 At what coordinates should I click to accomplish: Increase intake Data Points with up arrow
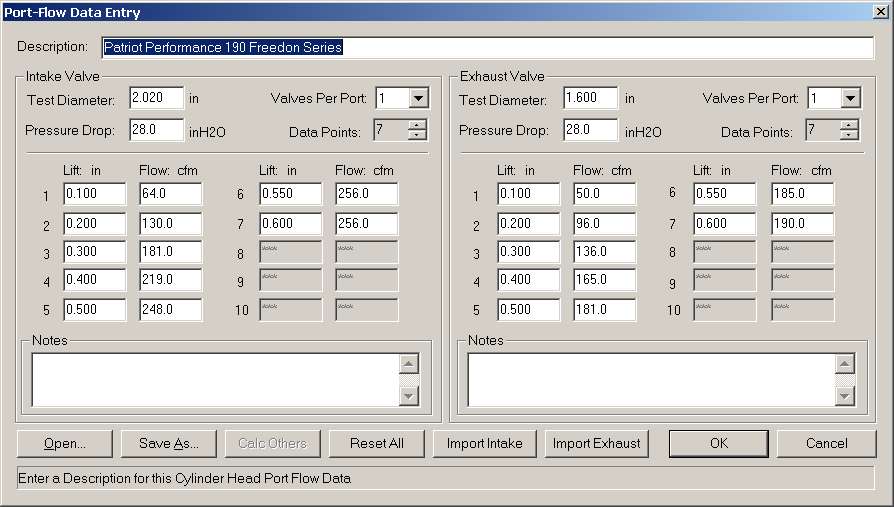(417, 125)
